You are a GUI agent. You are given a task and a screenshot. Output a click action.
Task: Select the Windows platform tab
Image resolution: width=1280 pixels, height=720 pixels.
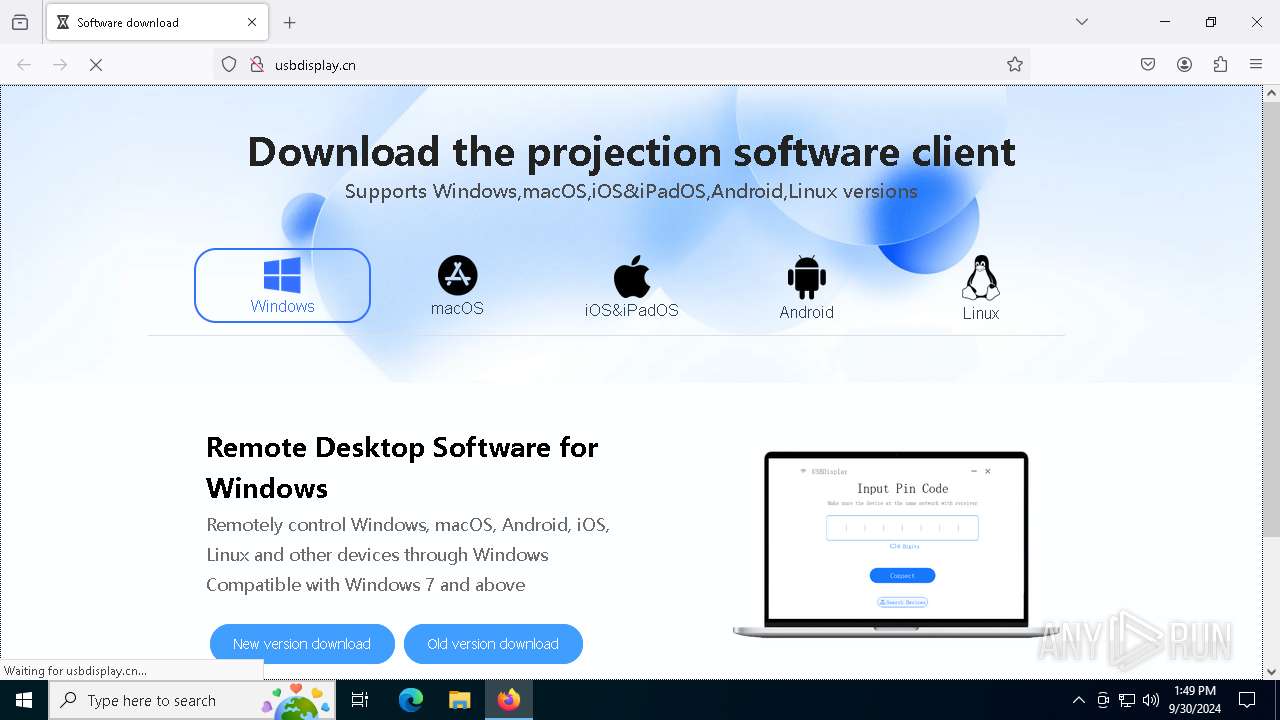282,285
